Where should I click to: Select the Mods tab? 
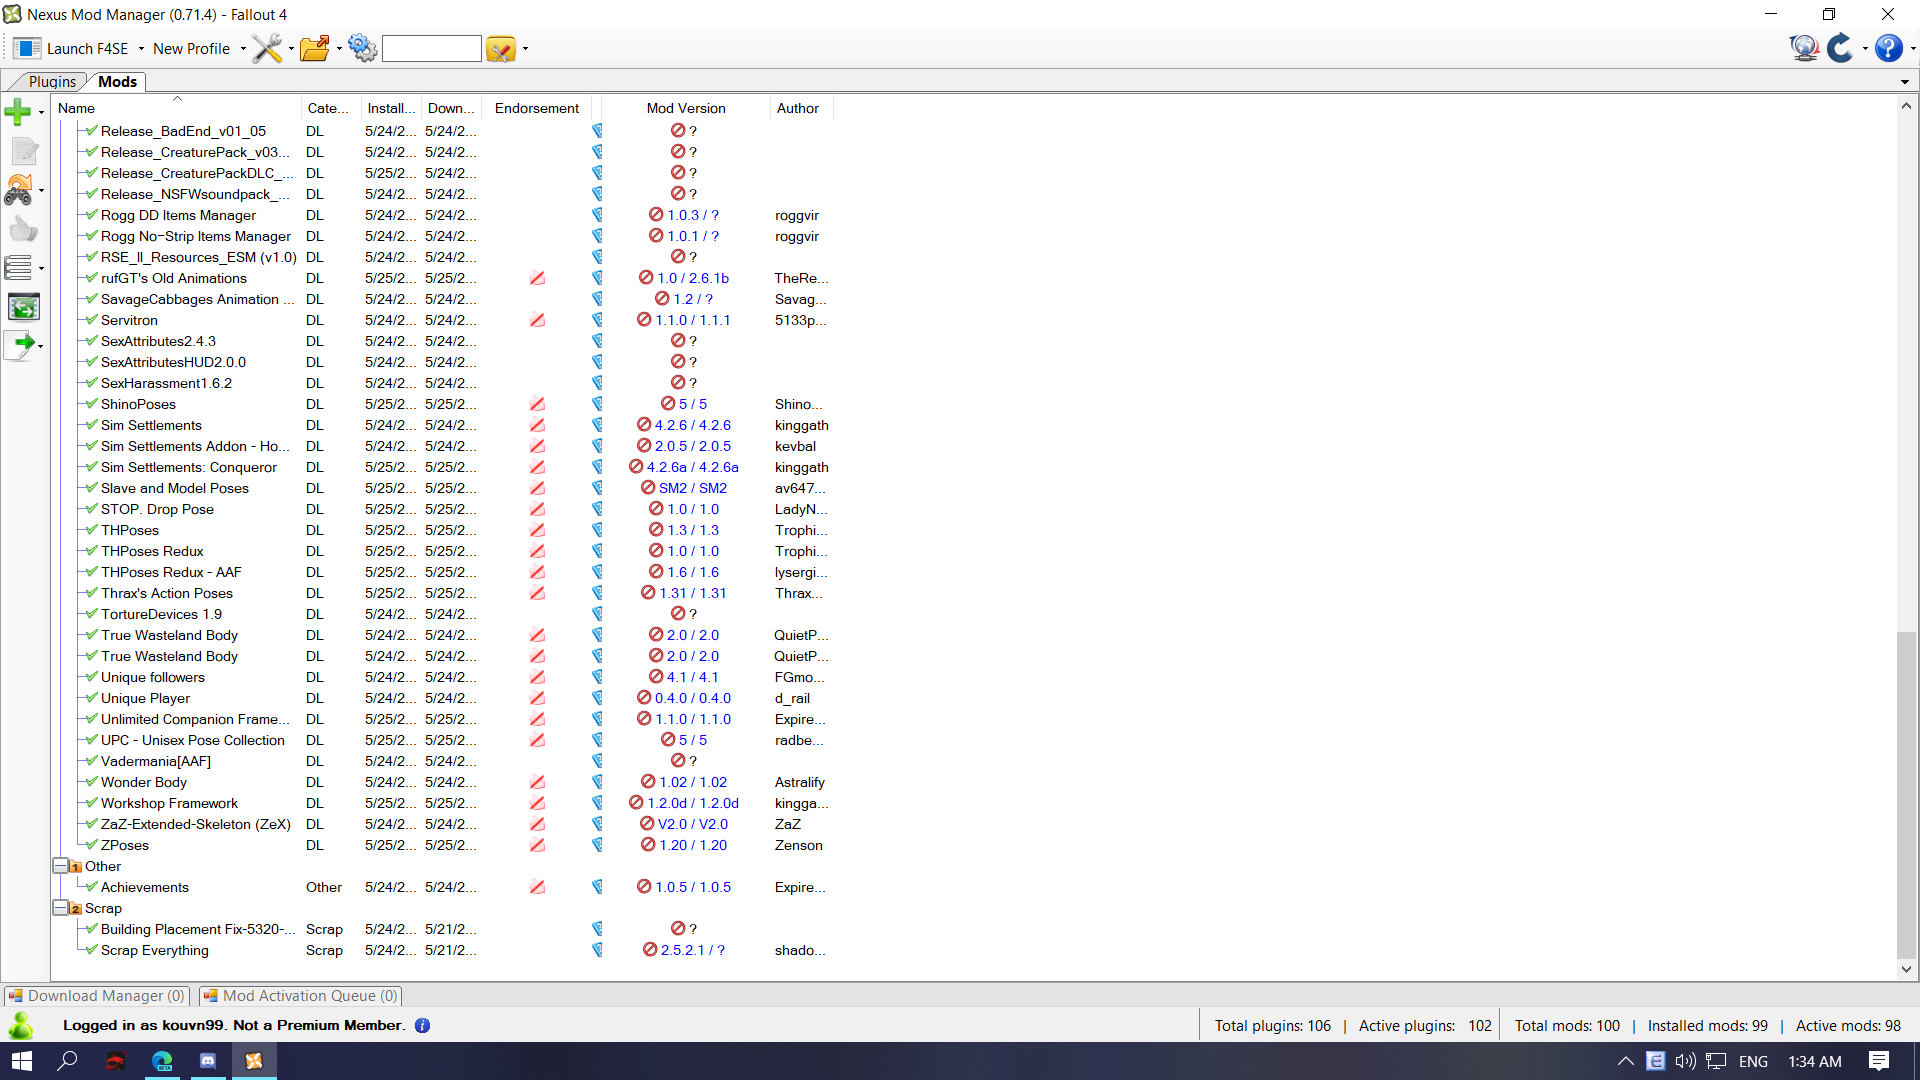117,82
